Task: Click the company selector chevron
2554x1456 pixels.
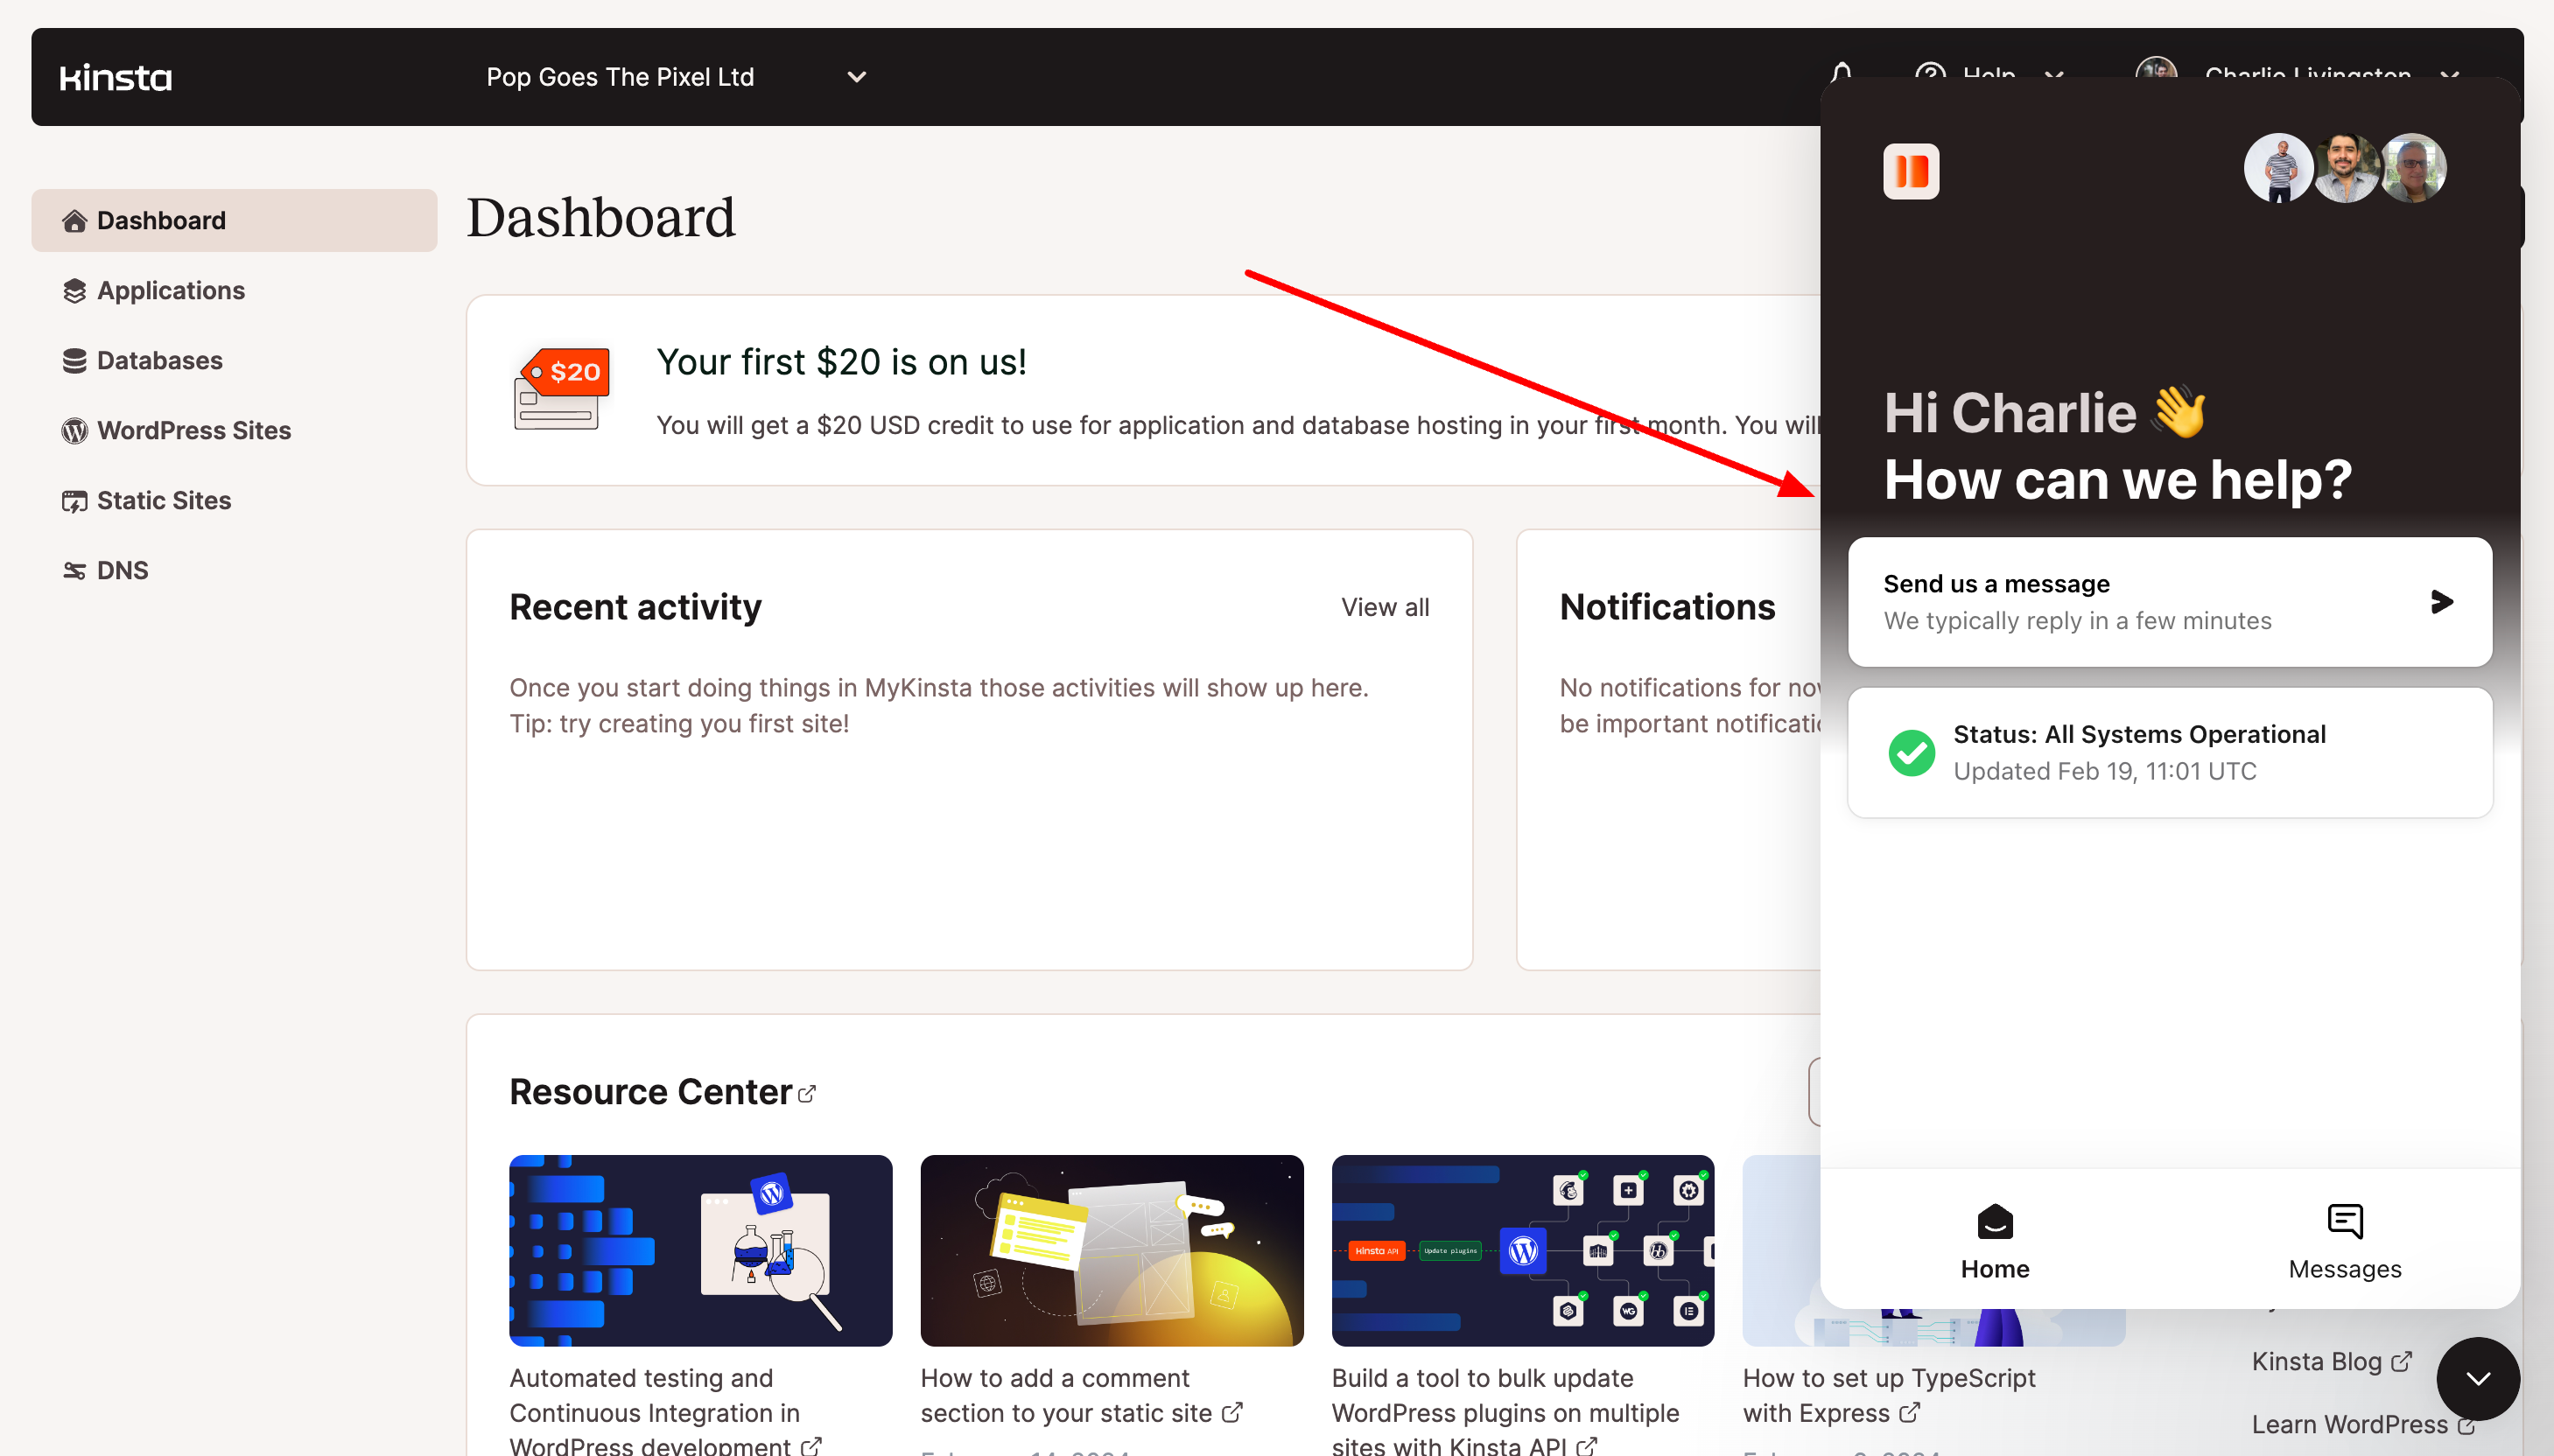Action: pyautogui.click(x=856, y=77)
